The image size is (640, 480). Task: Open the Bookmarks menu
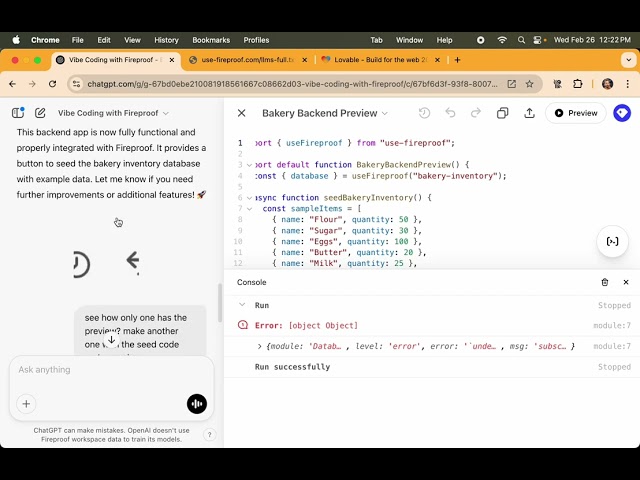211,40
